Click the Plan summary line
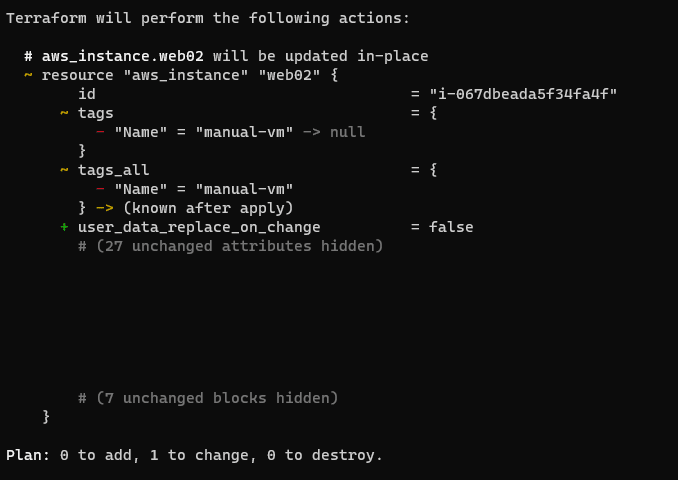This screenshot has height=480, width=678. click(194, 455)
